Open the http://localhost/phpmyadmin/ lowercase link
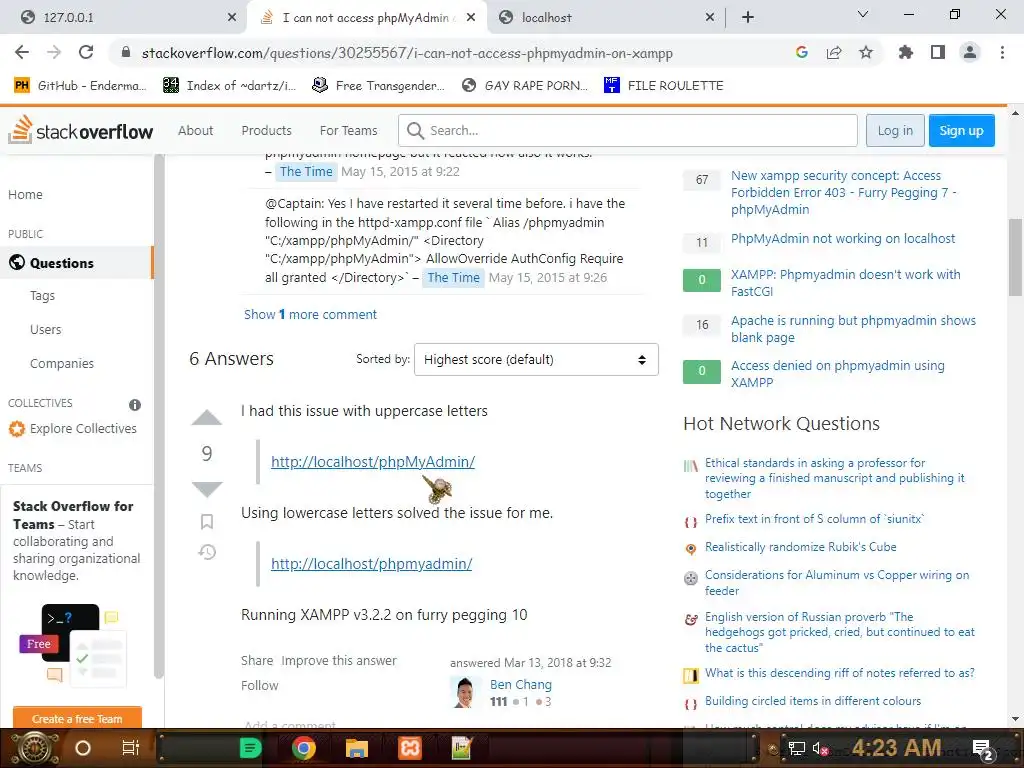 (x=371, y=563)
